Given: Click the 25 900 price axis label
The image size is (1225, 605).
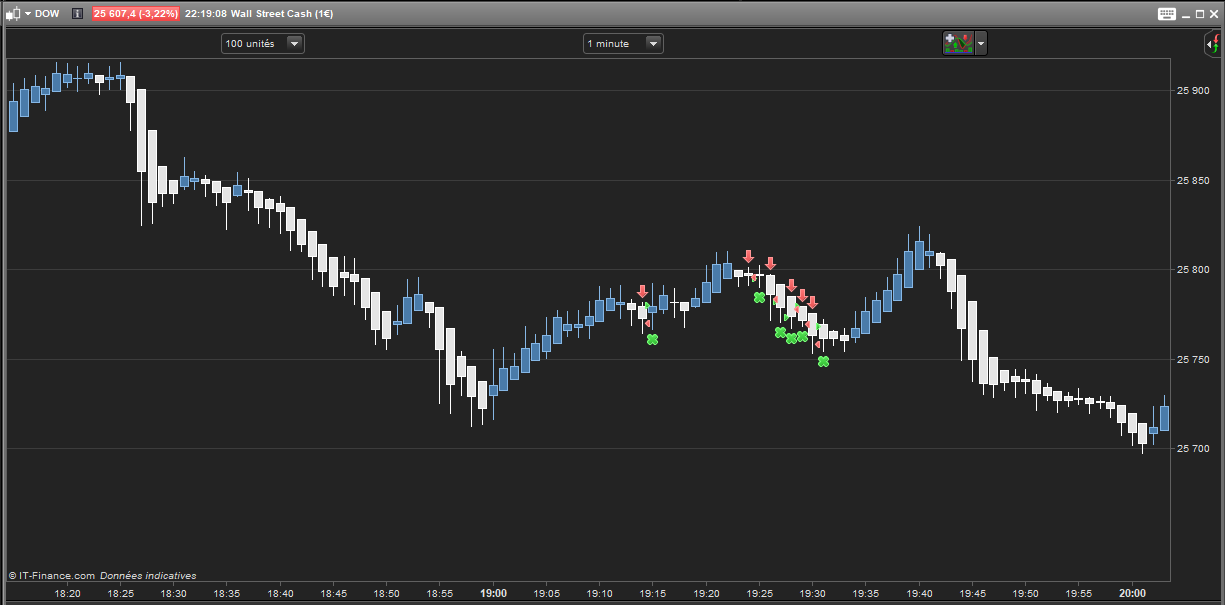Looking at the screenshot, I should (1194, 91).
